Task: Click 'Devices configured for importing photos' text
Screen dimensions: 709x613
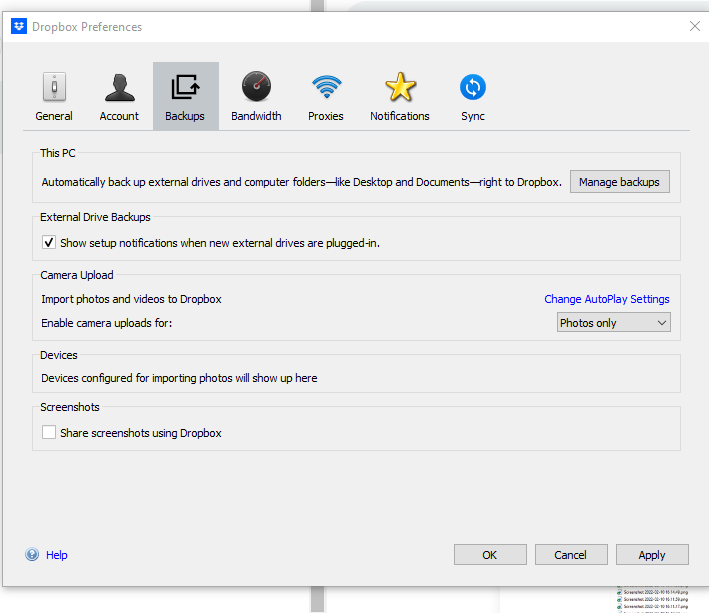Action: tap(180, 378)
